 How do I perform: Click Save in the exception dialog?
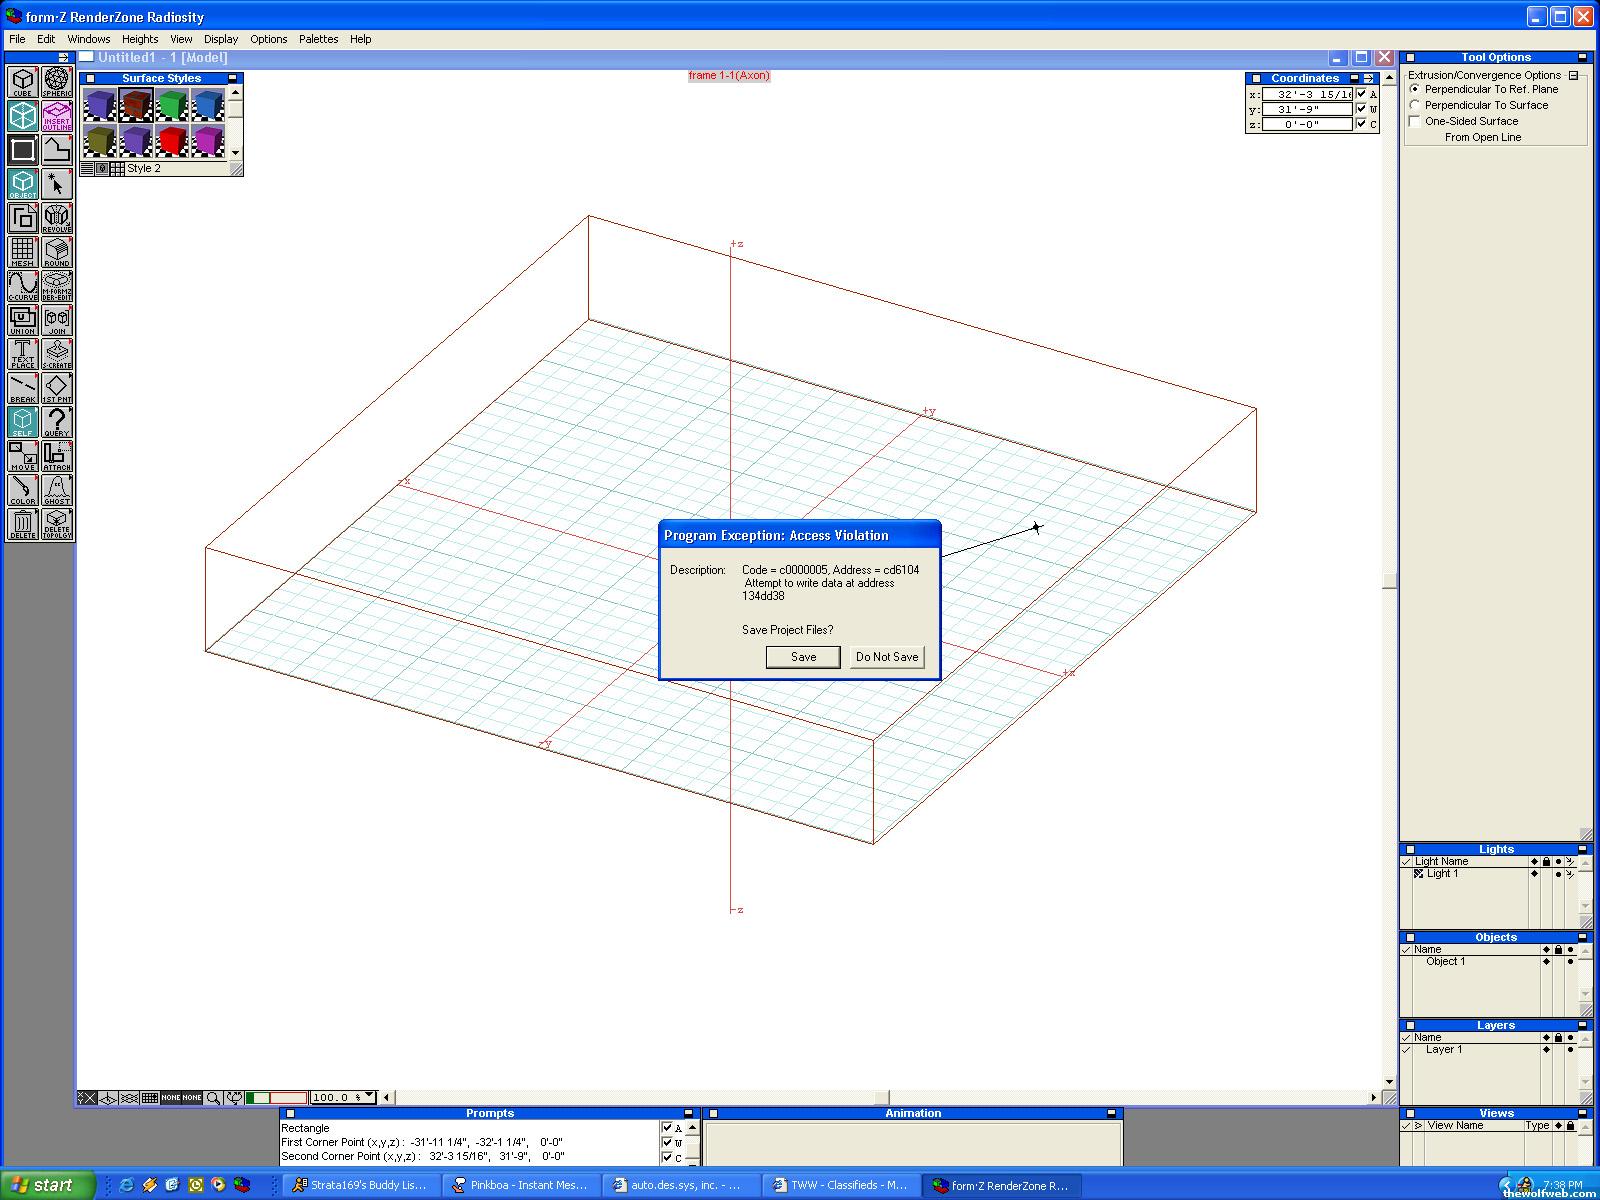tap(803, 657)
